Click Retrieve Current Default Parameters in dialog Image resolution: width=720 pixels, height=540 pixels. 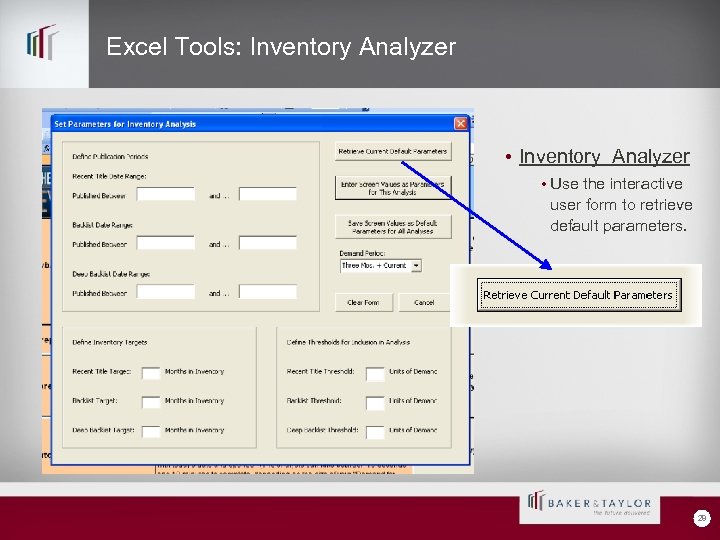(x=393, y=151)
